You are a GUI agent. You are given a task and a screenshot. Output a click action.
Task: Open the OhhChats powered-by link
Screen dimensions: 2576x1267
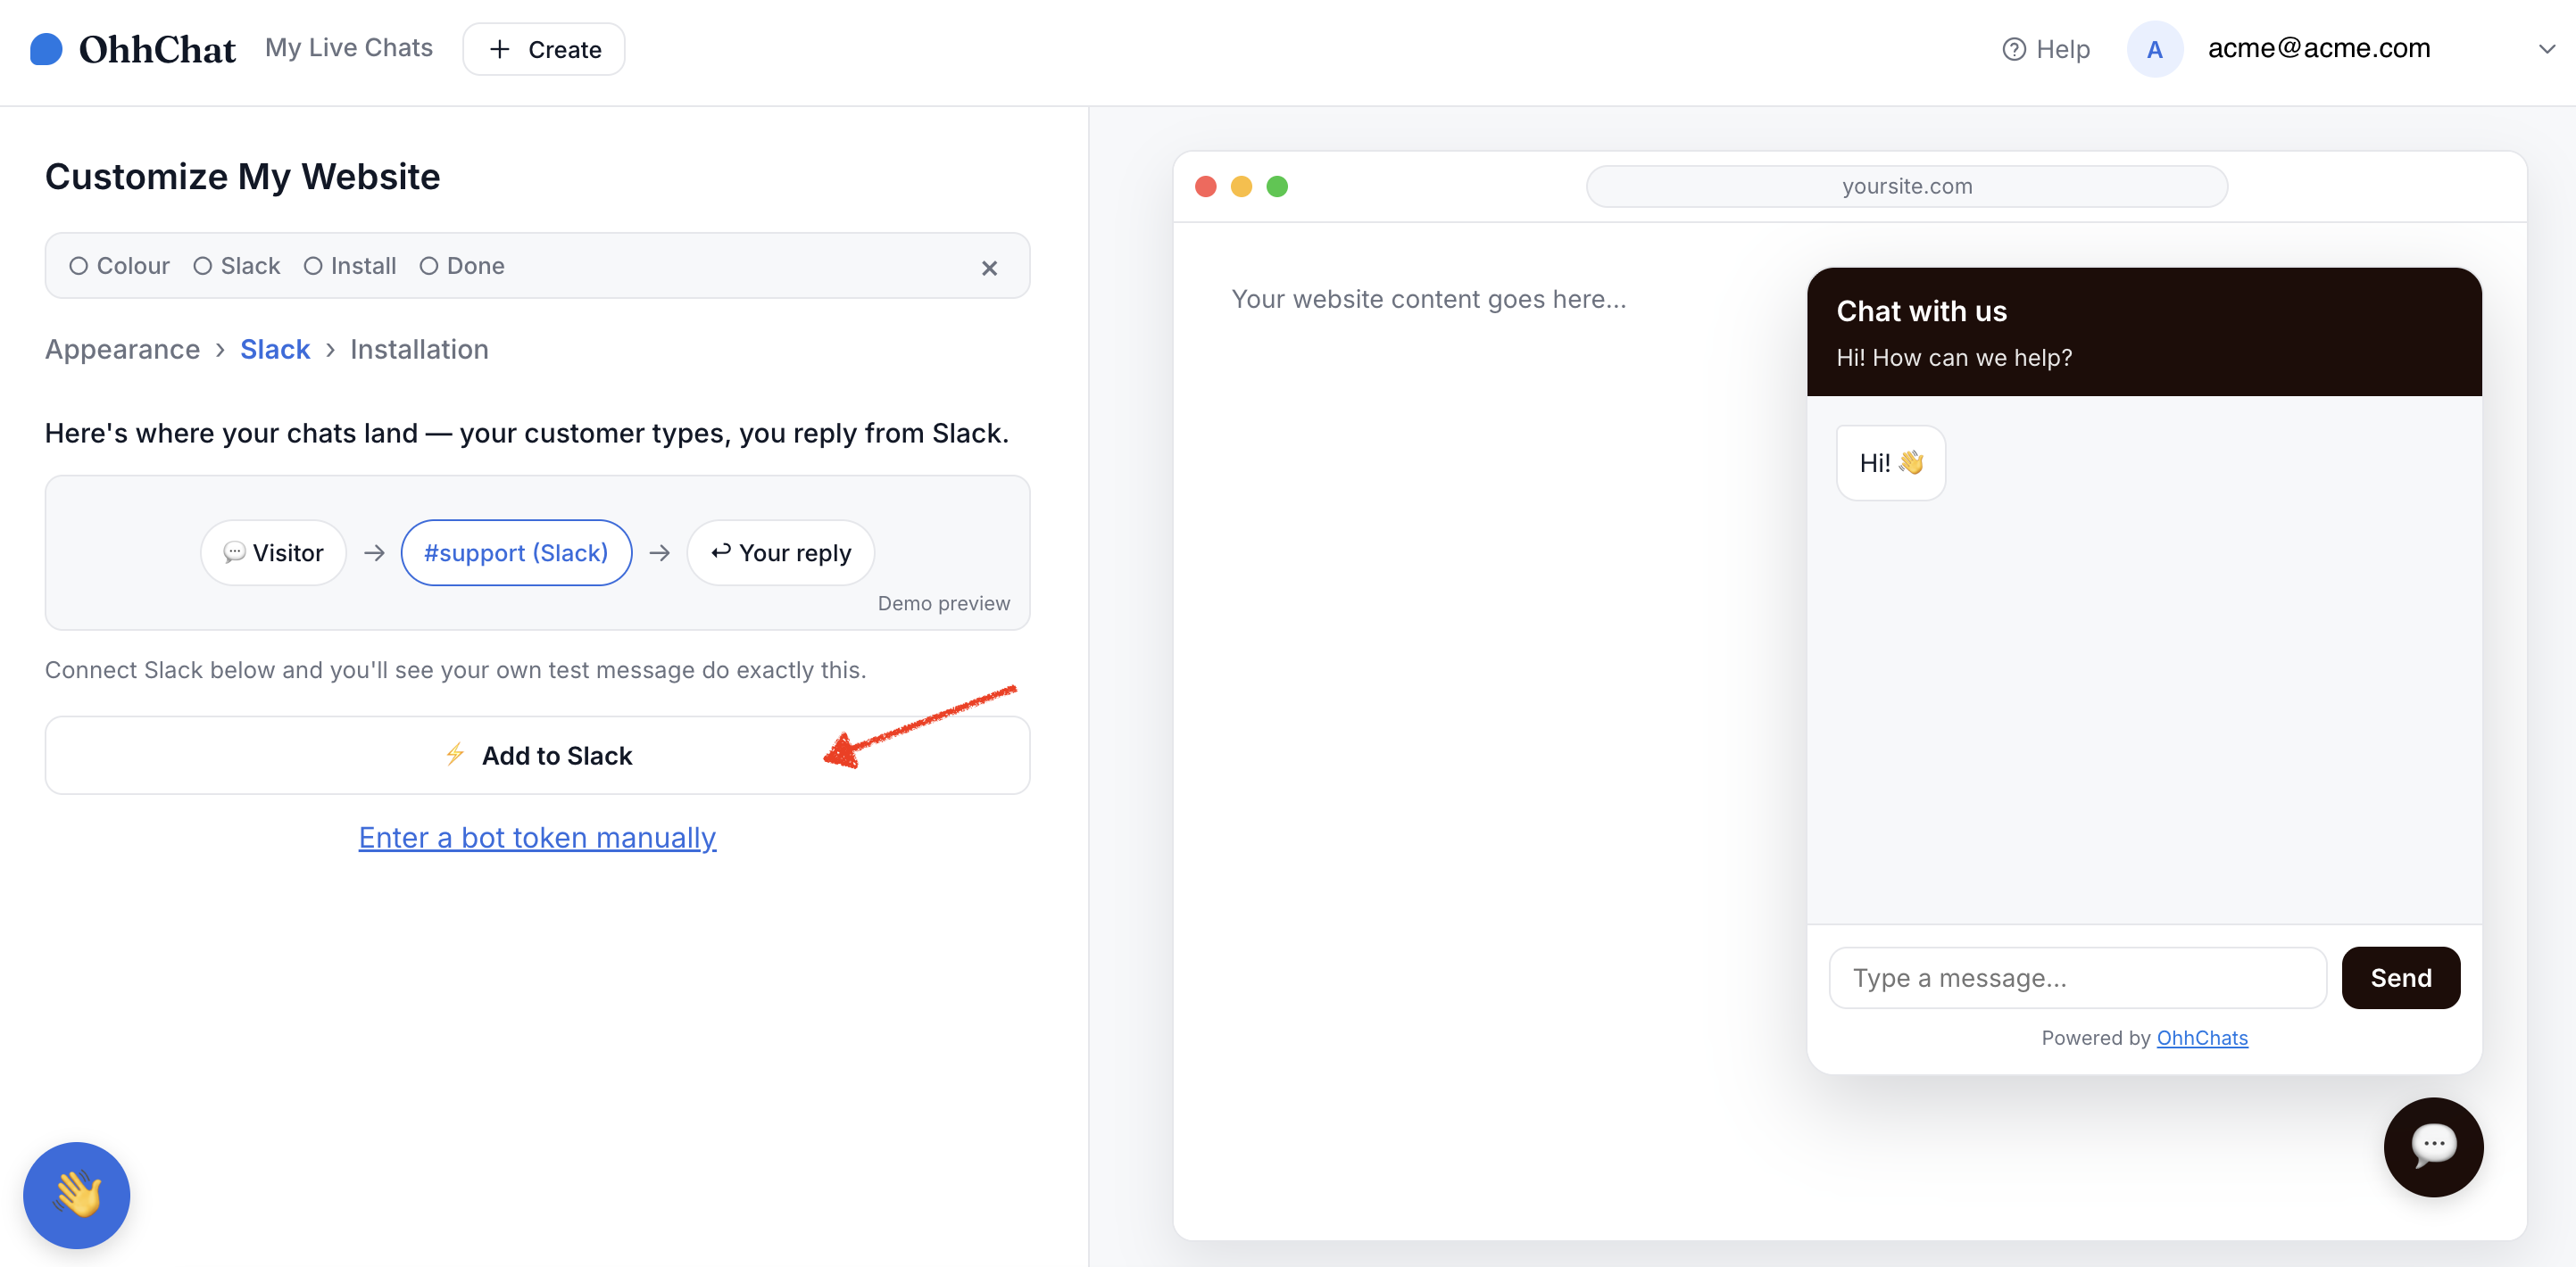(x=2201, y=1038)
